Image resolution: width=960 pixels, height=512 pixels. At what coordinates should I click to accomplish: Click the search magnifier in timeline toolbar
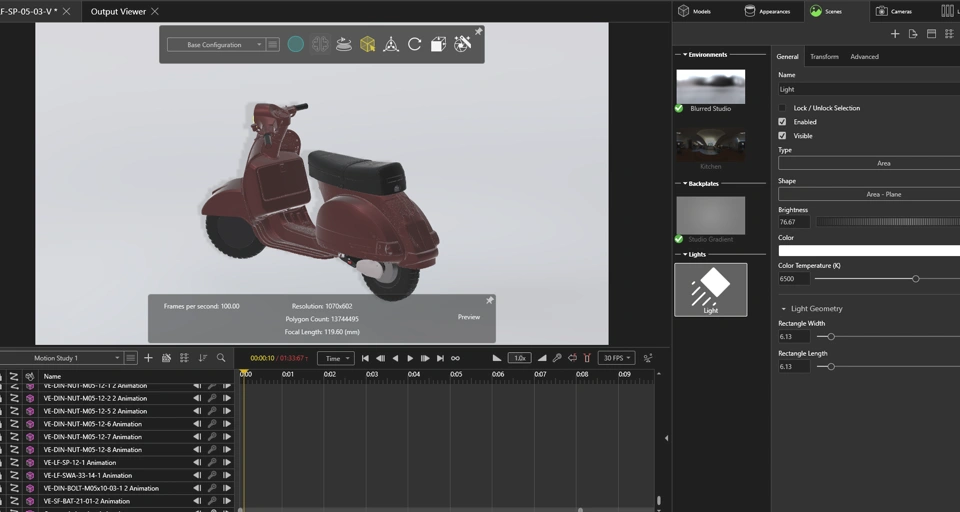tap(221, 358)
